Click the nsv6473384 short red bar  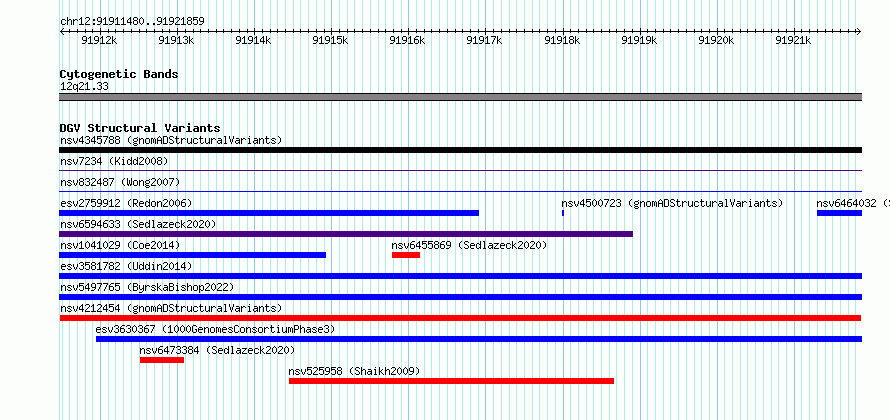coord(162,360)
